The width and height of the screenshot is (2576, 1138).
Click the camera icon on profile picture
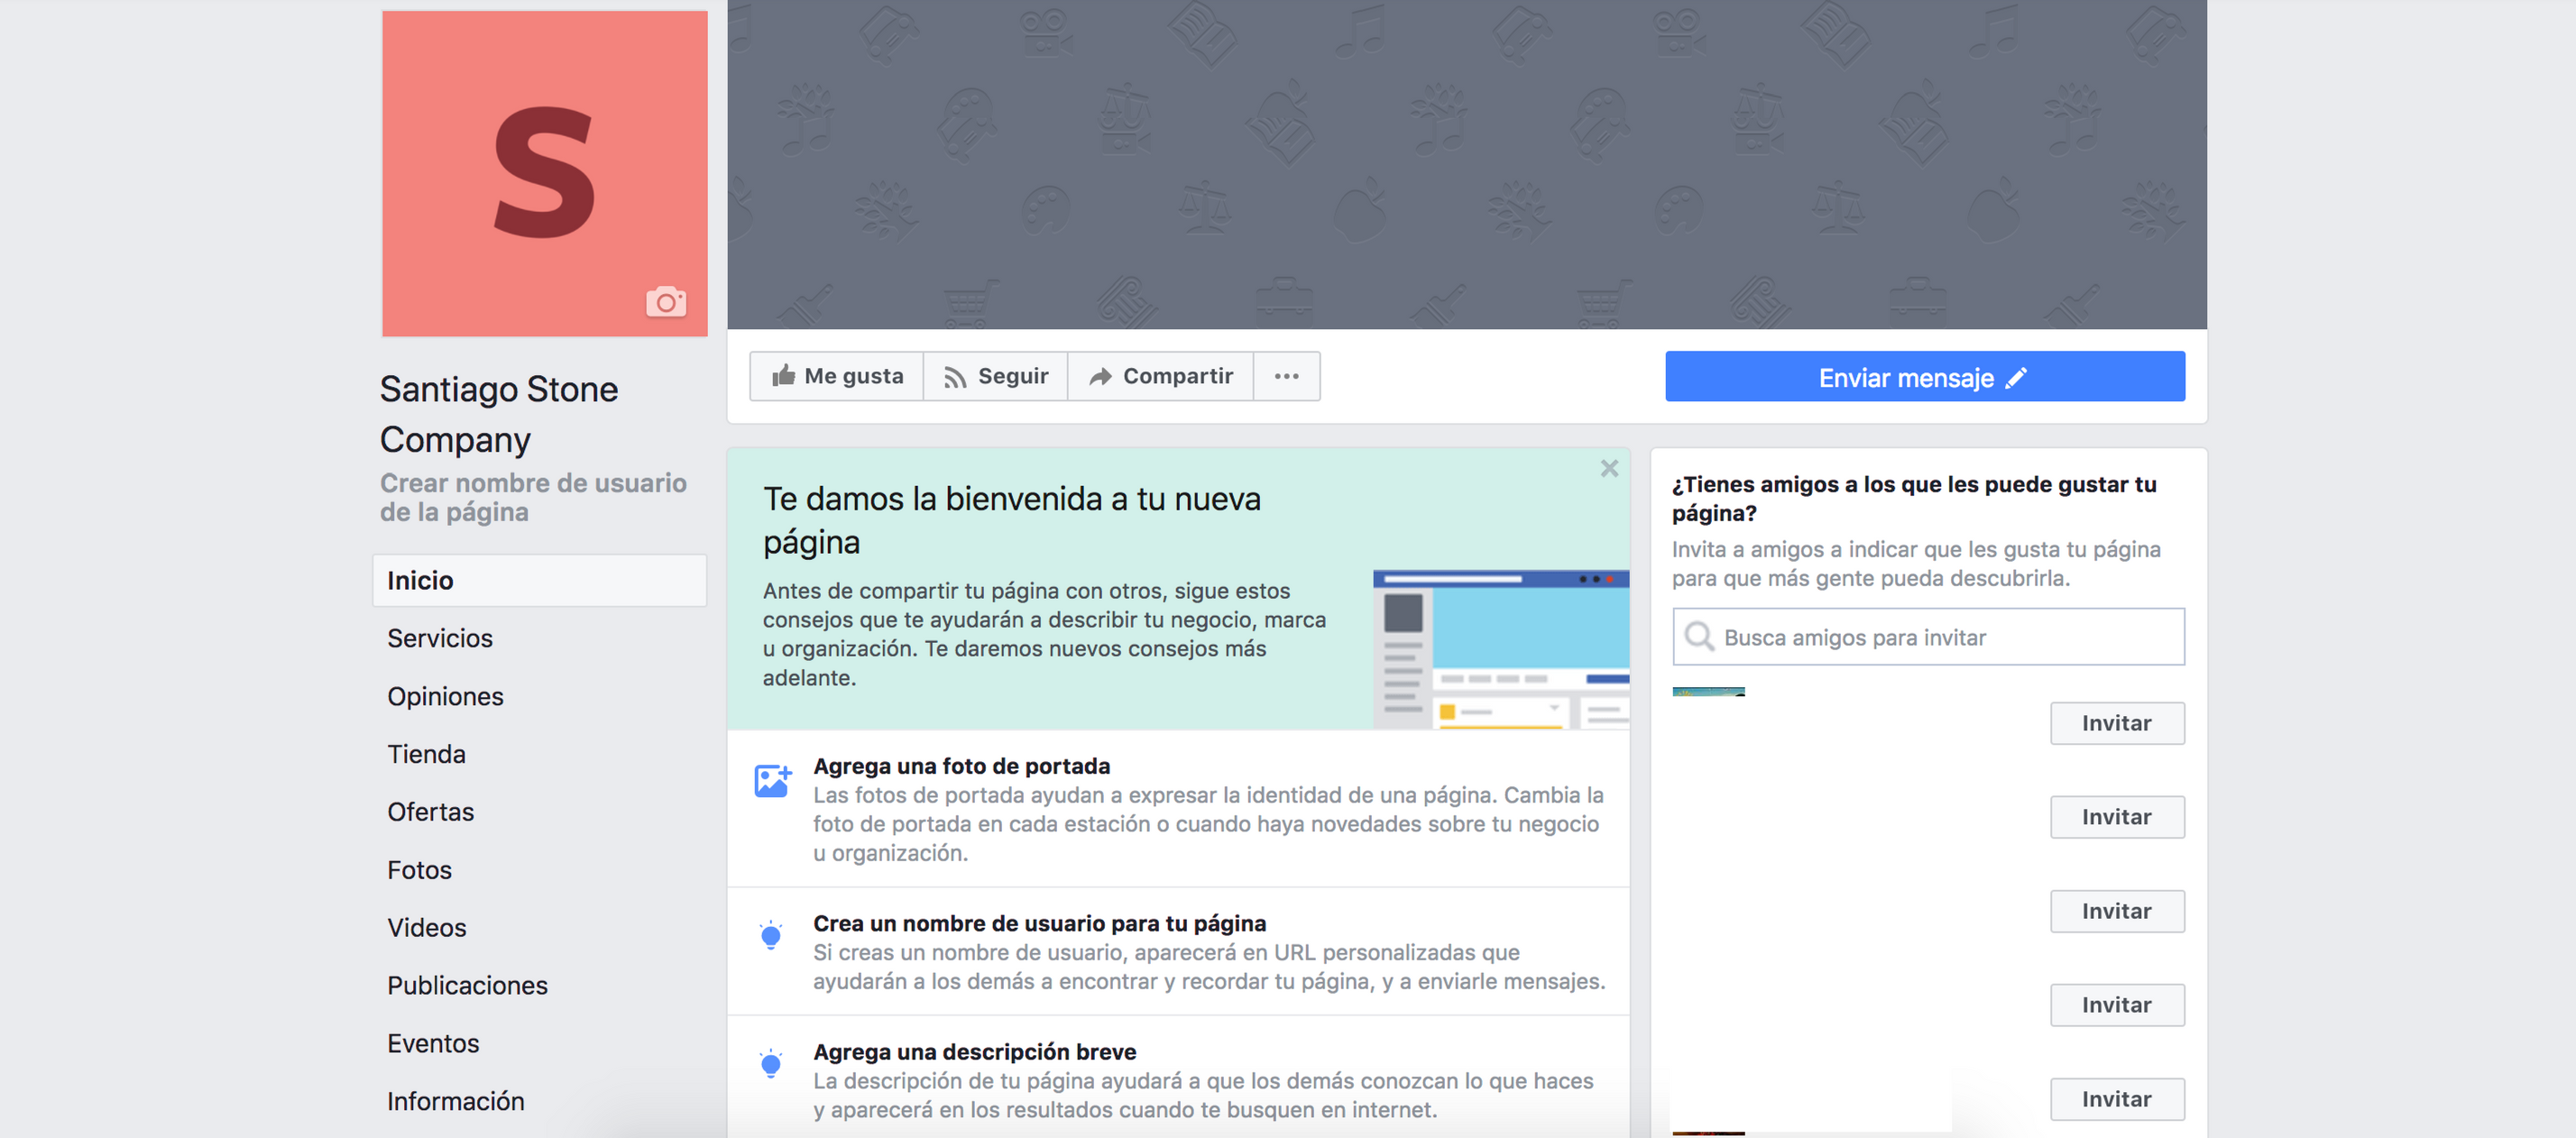666,301
